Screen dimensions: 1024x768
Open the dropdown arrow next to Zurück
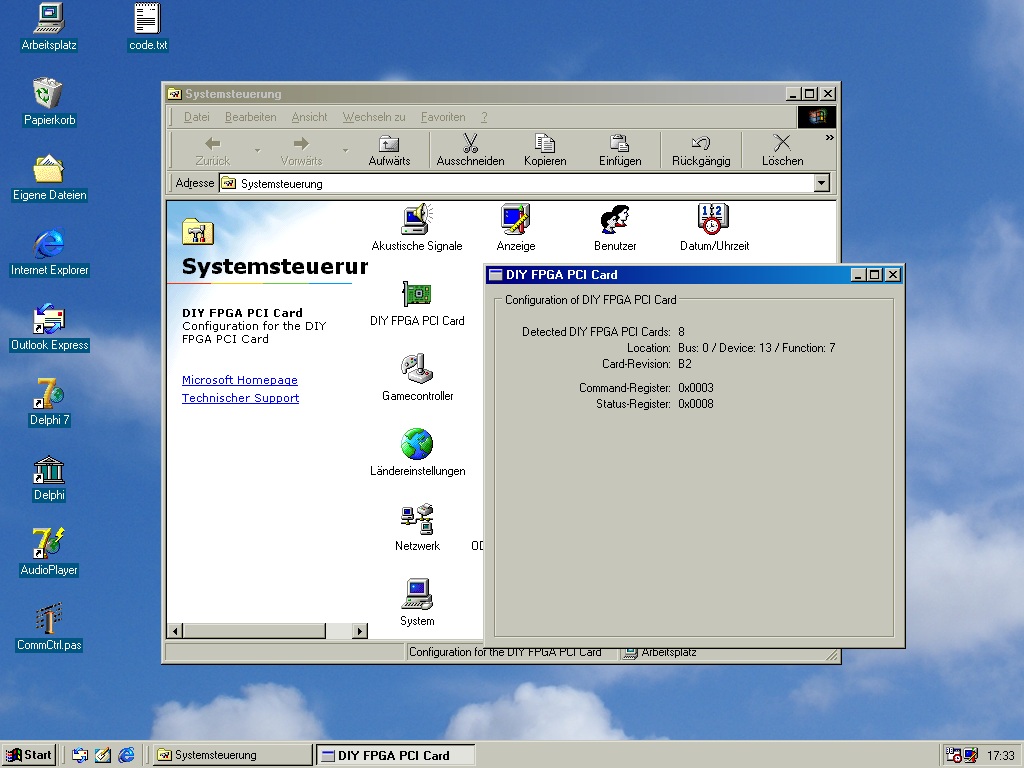257,151
